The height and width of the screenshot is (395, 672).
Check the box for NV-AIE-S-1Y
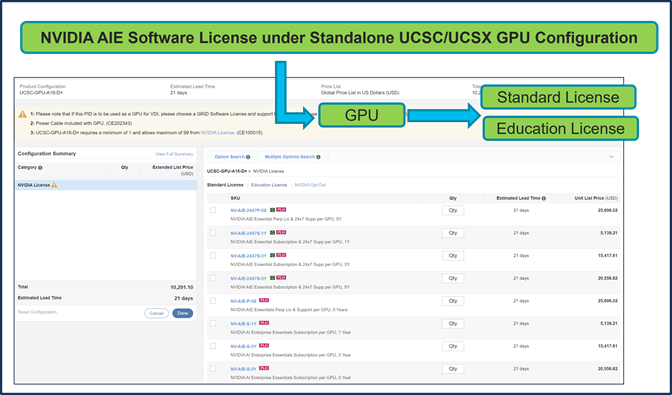pyautogui.click(x=213, y=323)
